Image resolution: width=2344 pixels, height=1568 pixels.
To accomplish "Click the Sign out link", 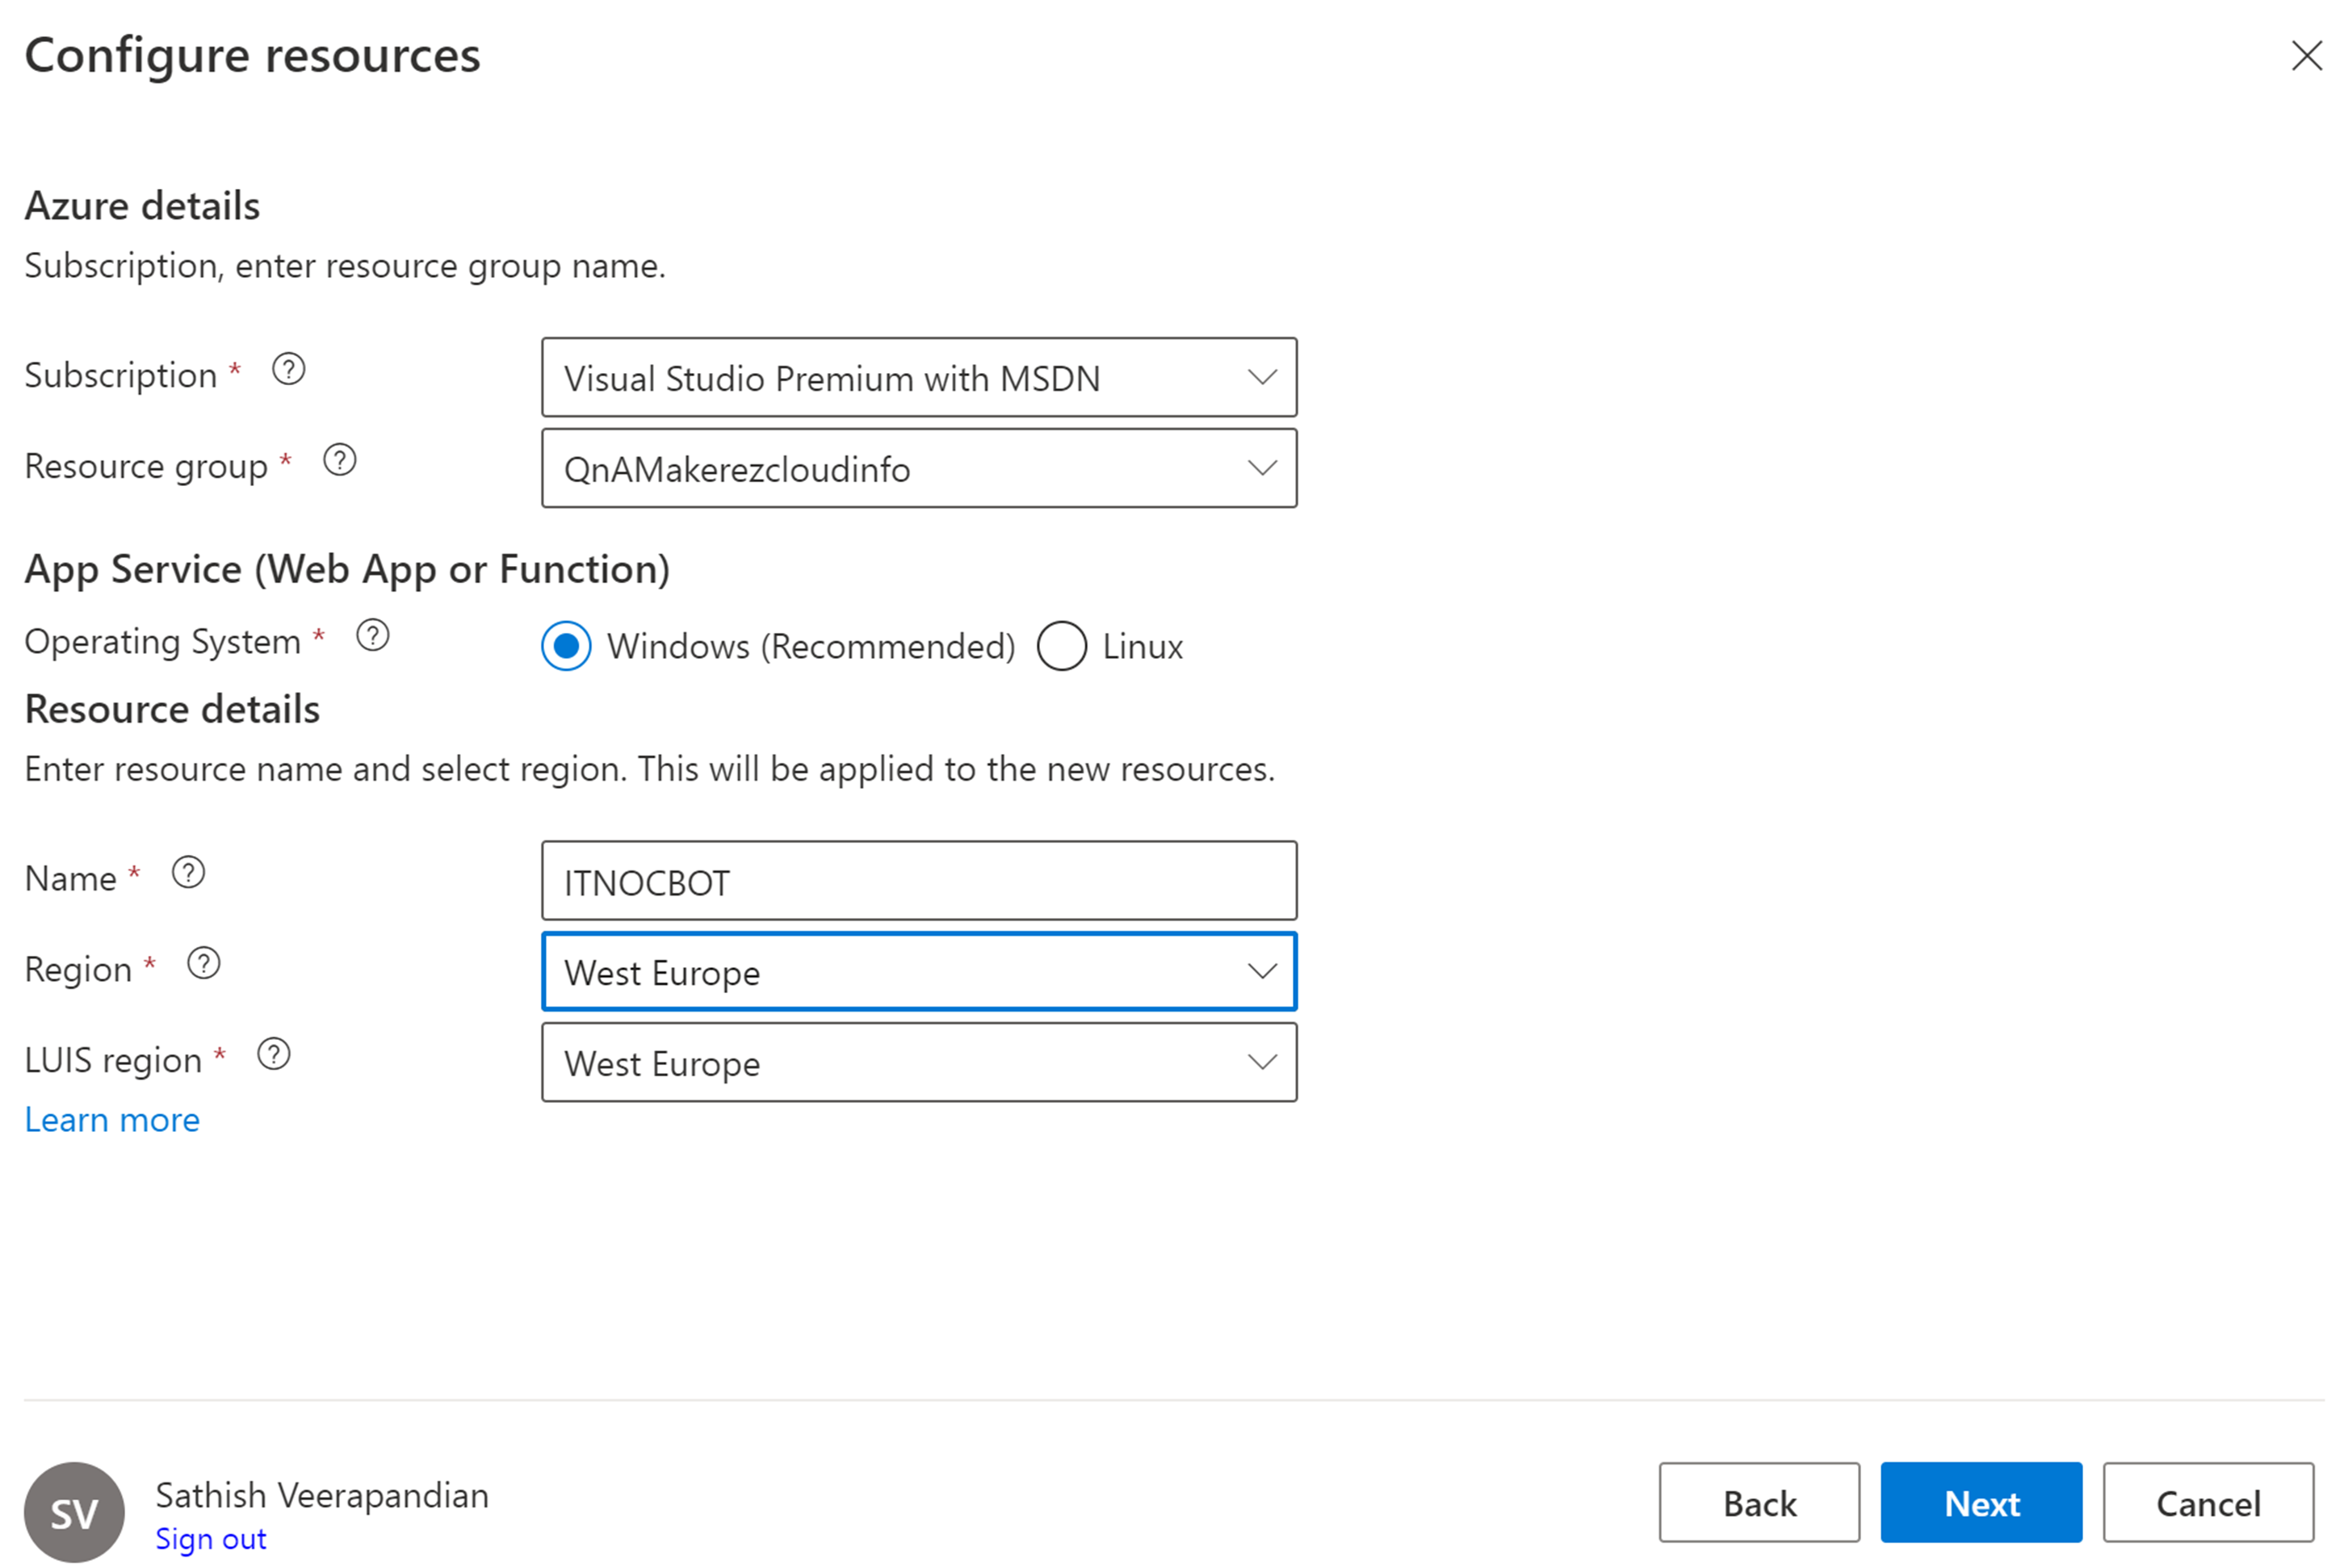I will click(210, 1539).
